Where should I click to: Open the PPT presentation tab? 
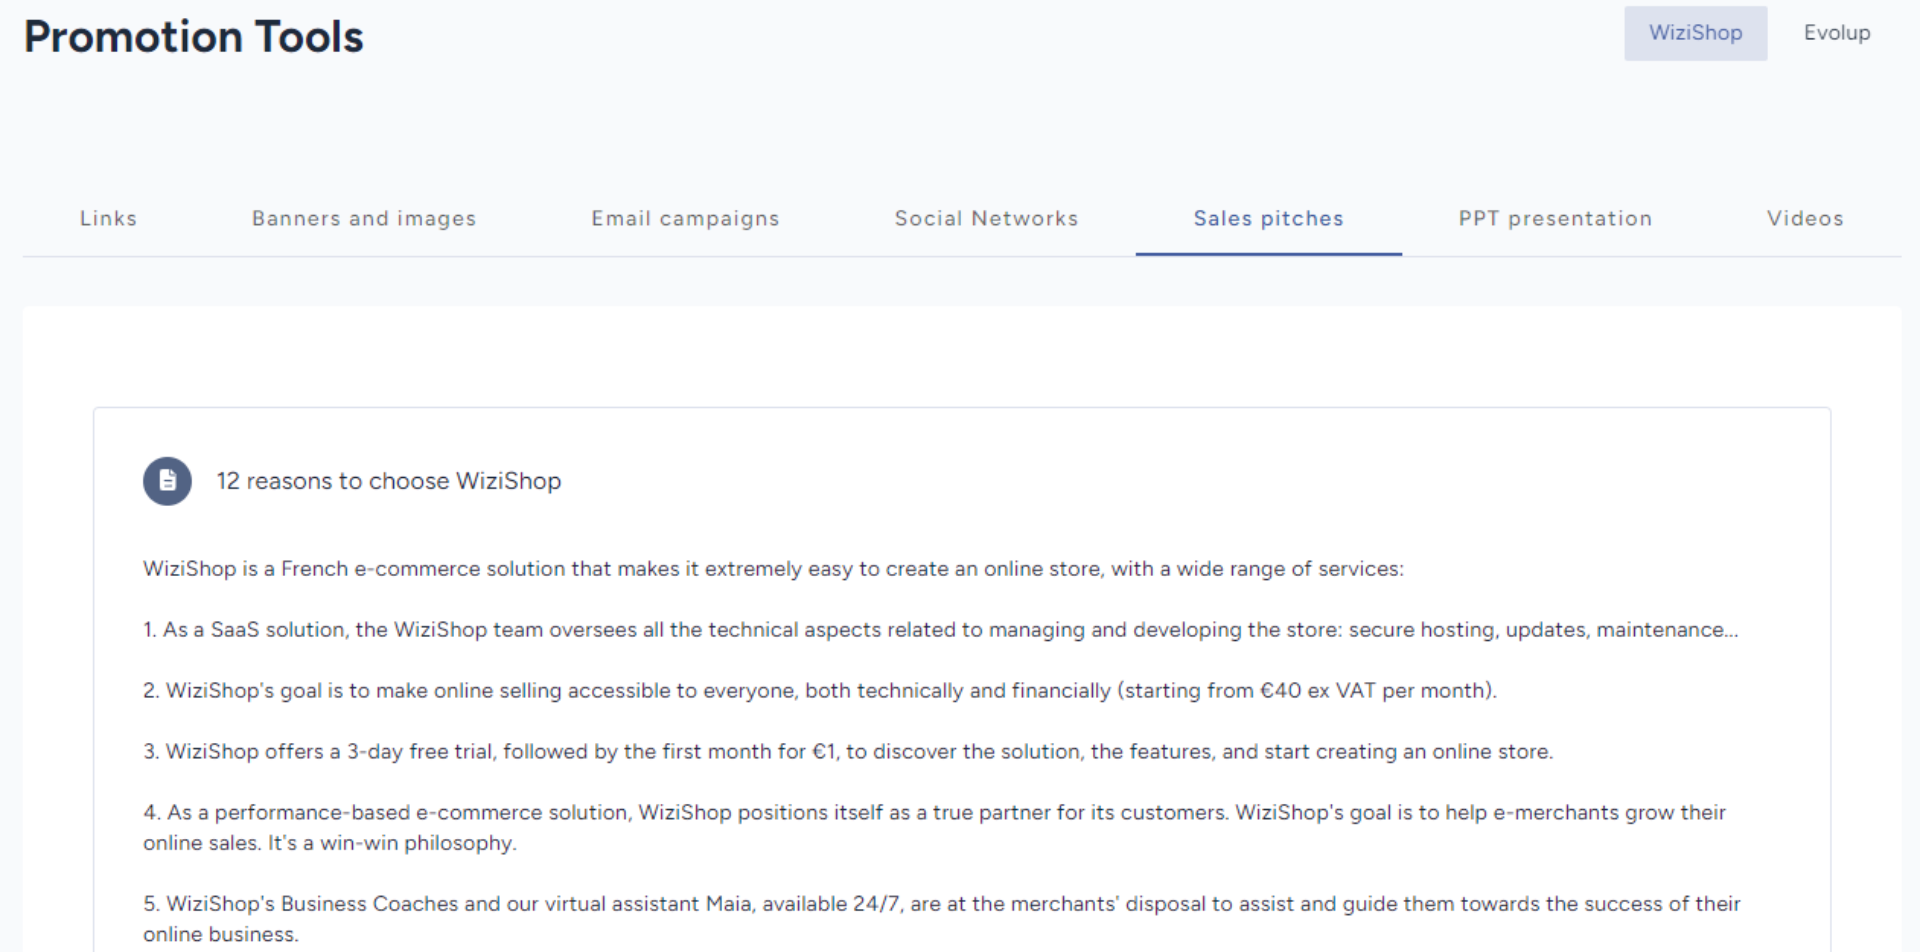pos(1555,218)
